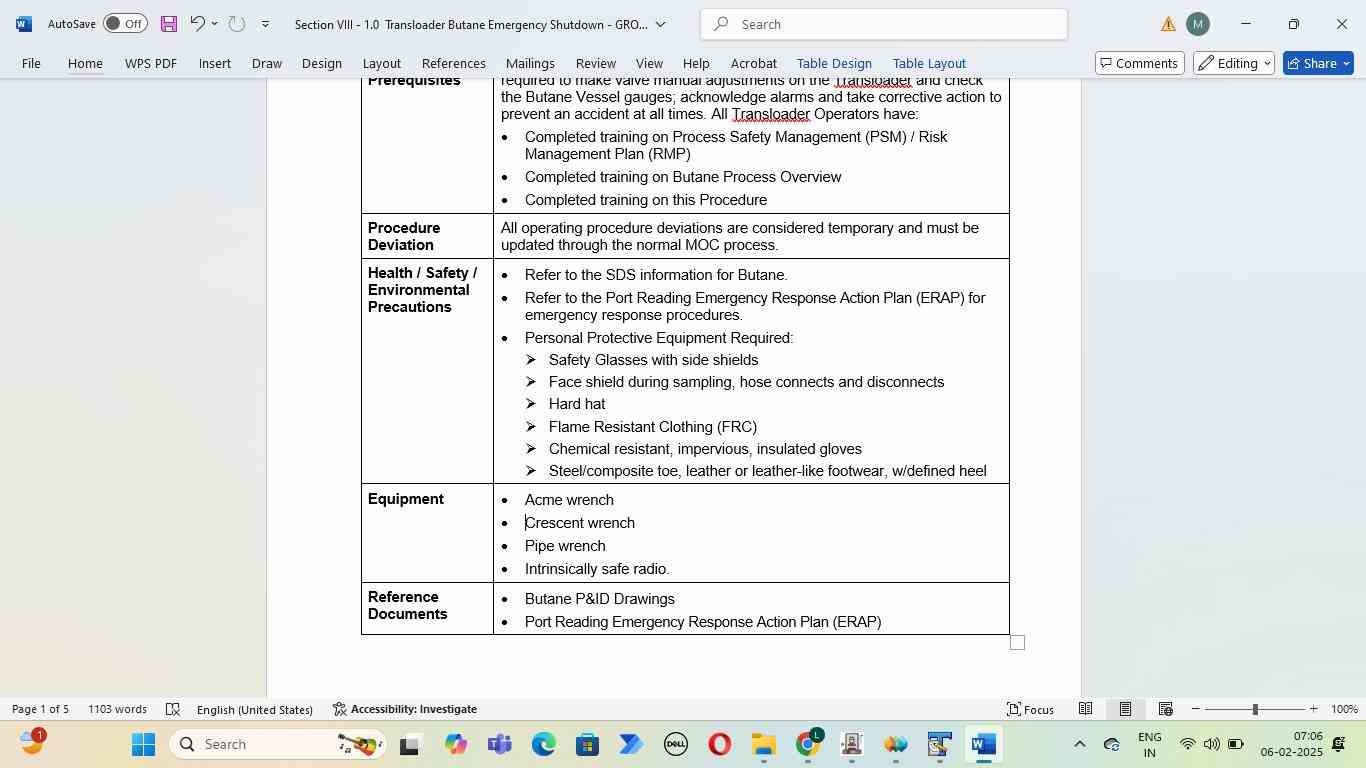
Task: Open the Wi-Fi network icon
Action: pos(1187,744)
